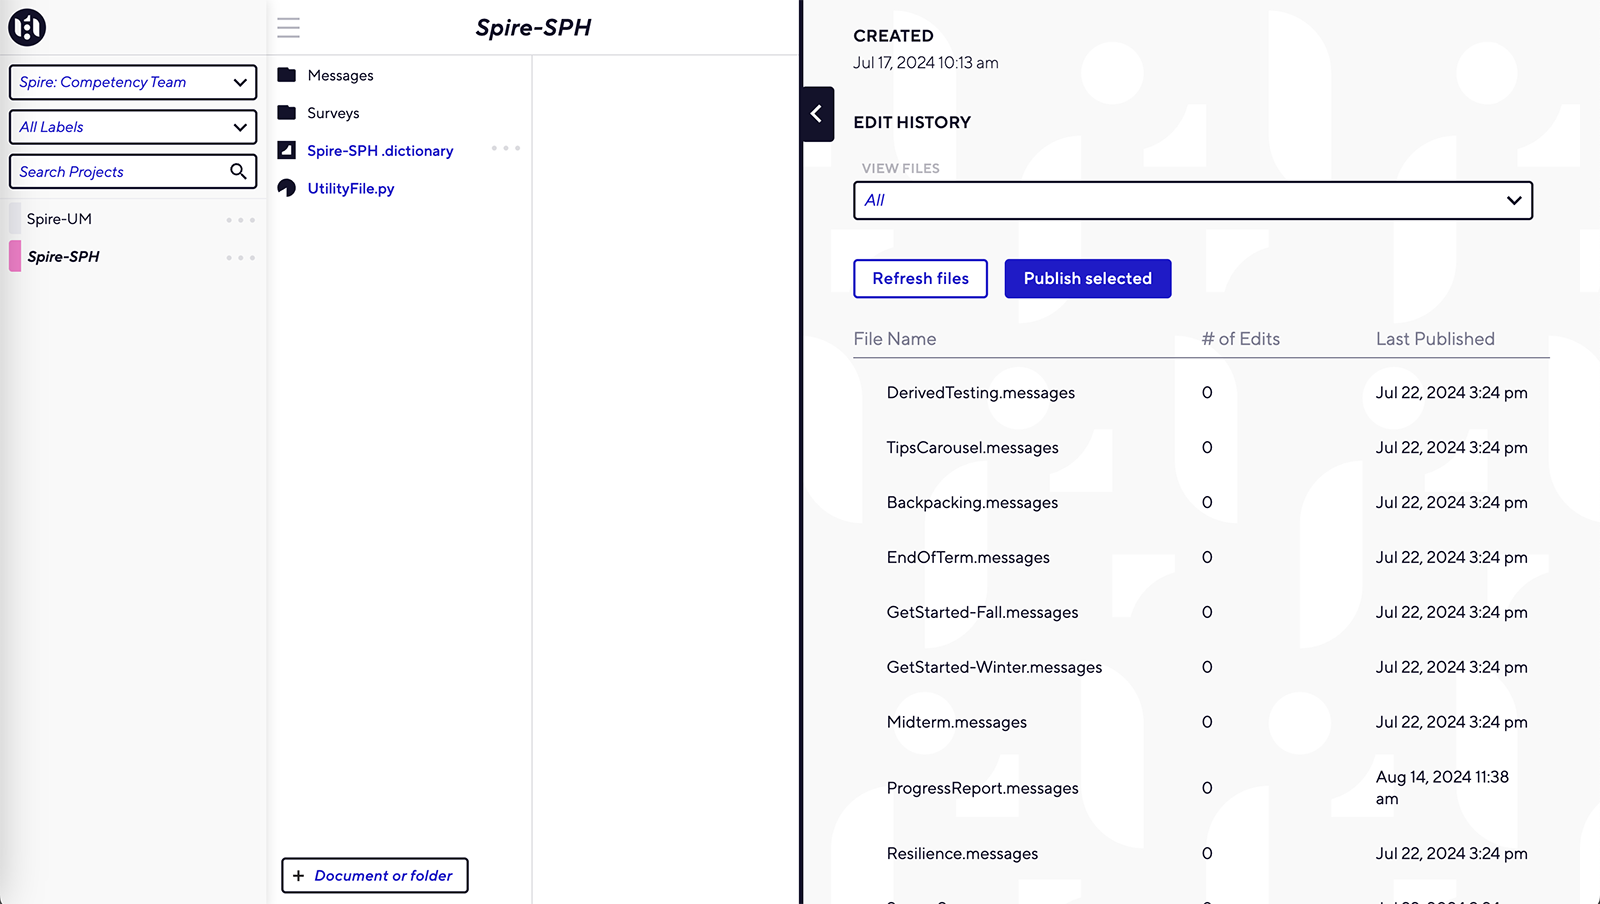Select the Spire-UM project in the list

point(60,219)
